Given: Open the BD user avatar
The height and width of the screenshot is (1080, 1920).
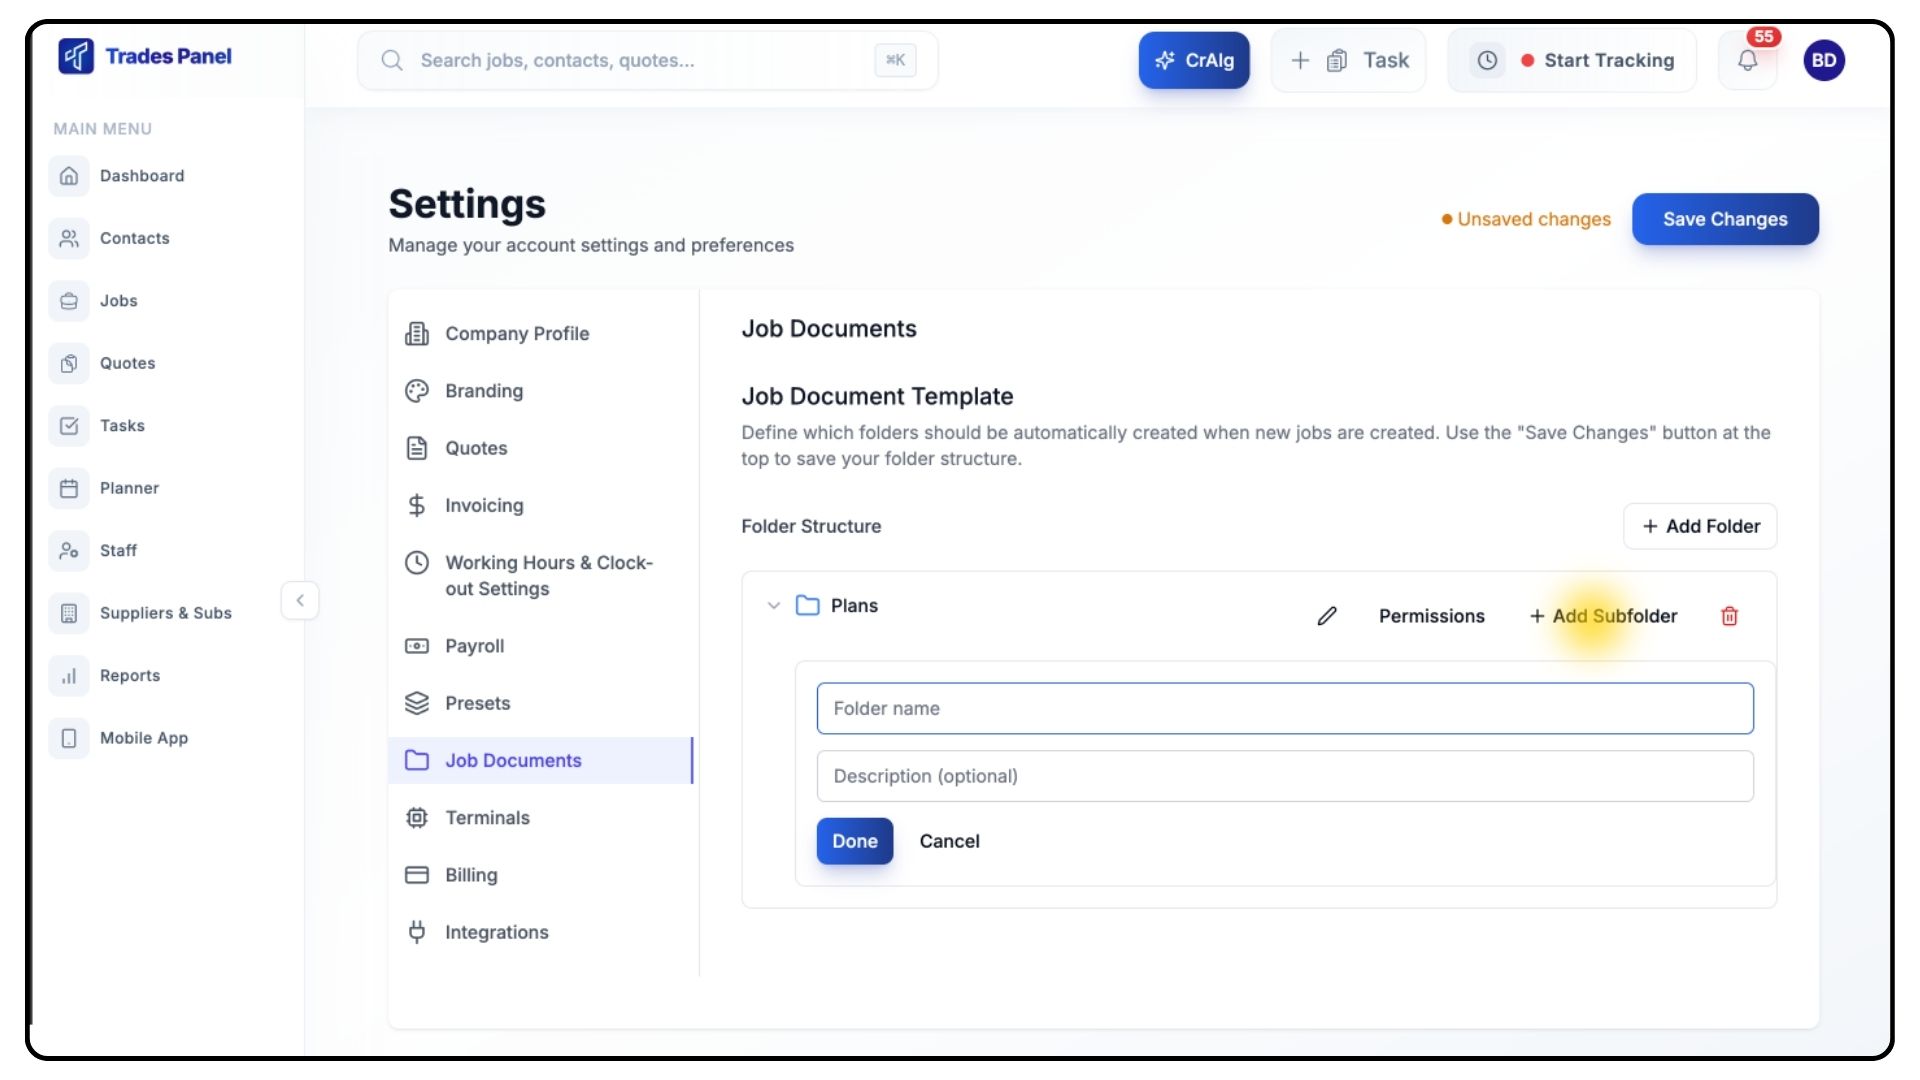Looking at the screenshot, I should coord(1824,60).
